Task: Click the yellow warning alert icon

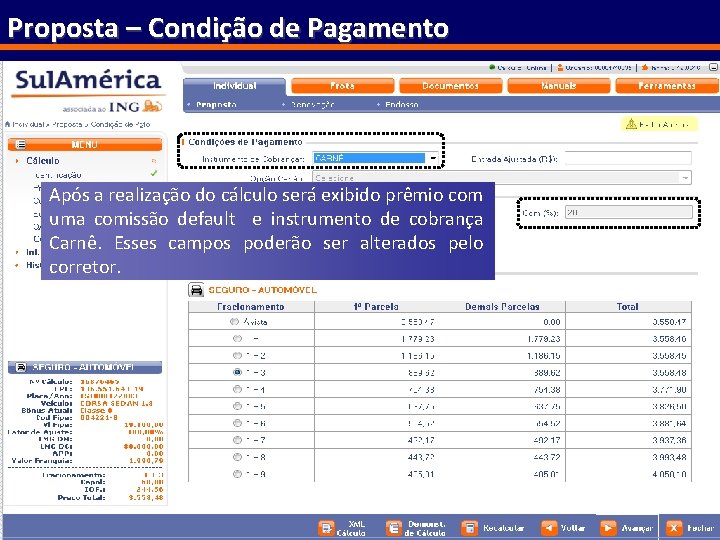Action: click(631, 124)
